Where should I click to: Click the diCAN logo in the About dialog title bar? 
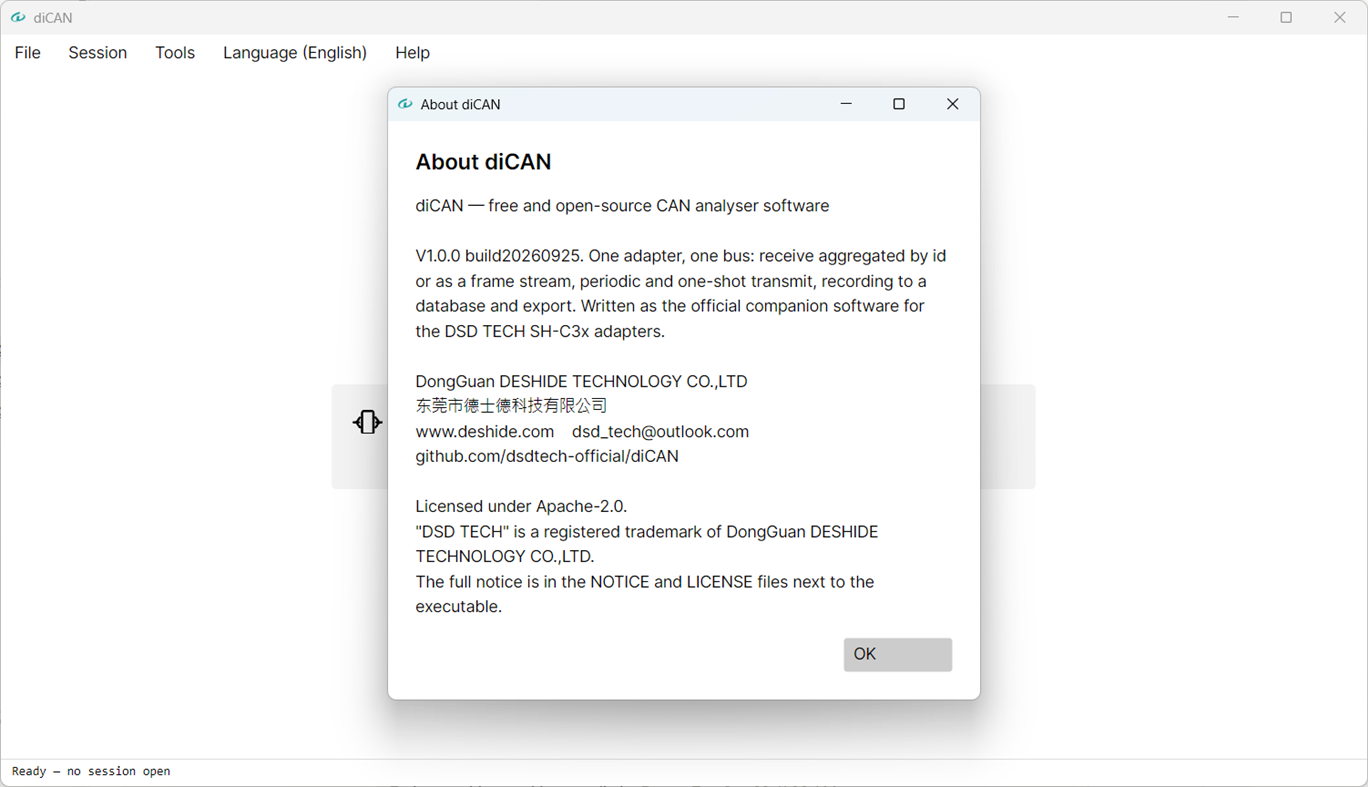click(x=405, y=104)
